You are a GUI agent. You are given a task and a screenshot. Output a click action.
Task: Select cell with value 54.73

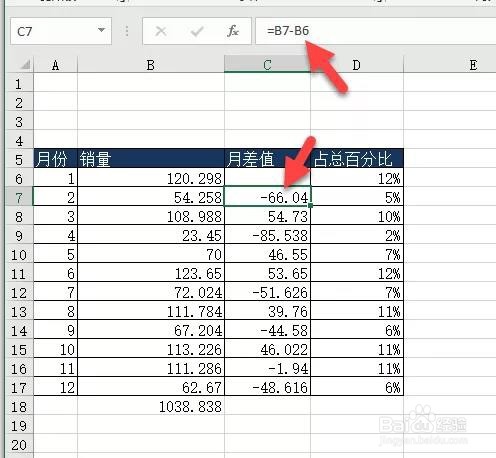pyautogui.click(x=267, y=216)
